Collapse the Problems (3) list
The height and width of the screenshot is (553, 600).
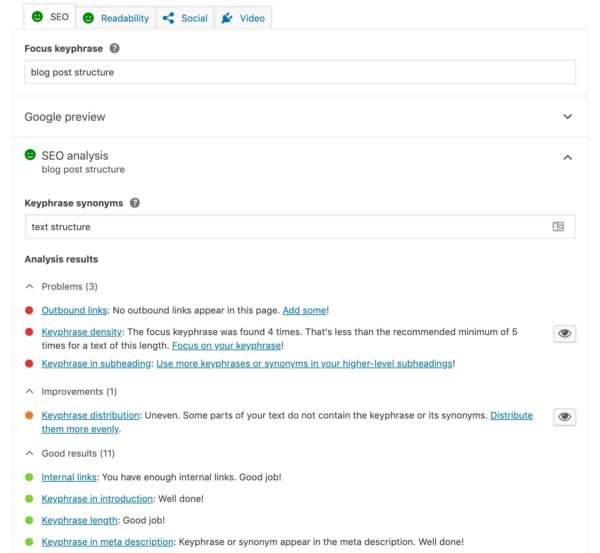(x=29, y=286)
